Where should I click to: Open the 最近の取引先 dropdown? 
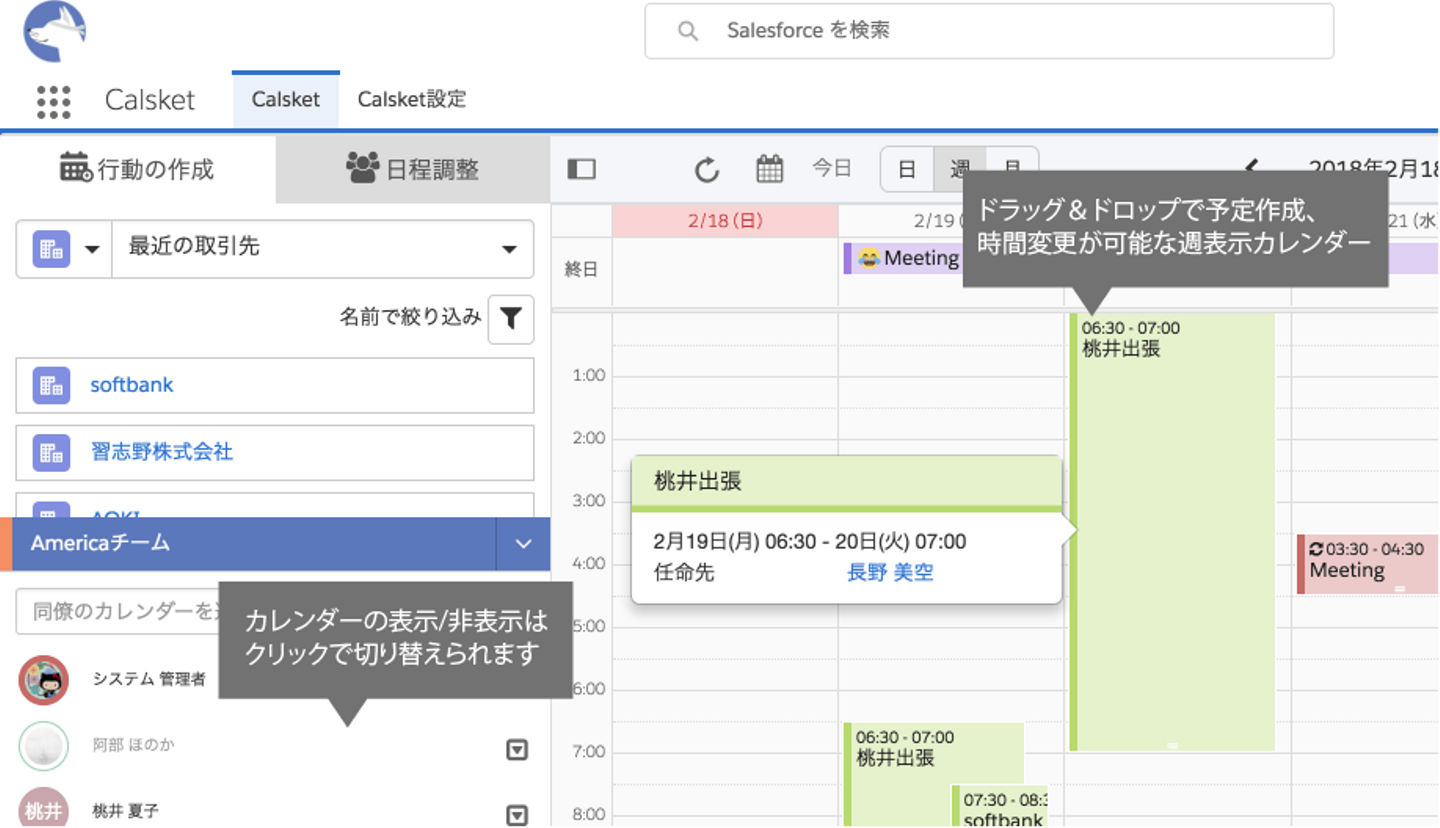click(x=323, y=249)
